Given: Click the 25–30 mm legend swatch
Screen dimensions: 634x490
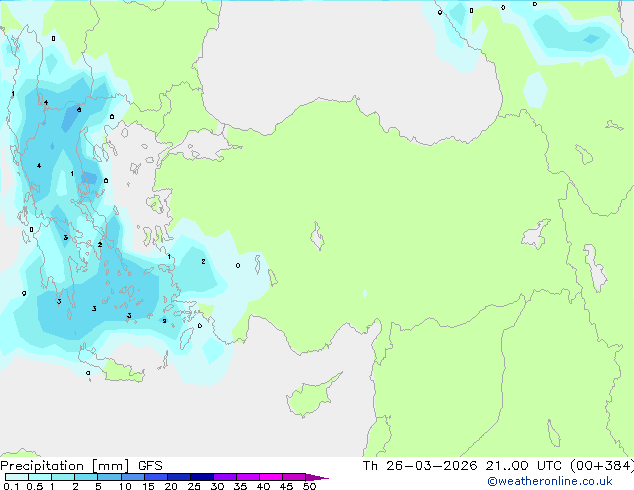Looking at the screenshot, I should coord(201,477).
